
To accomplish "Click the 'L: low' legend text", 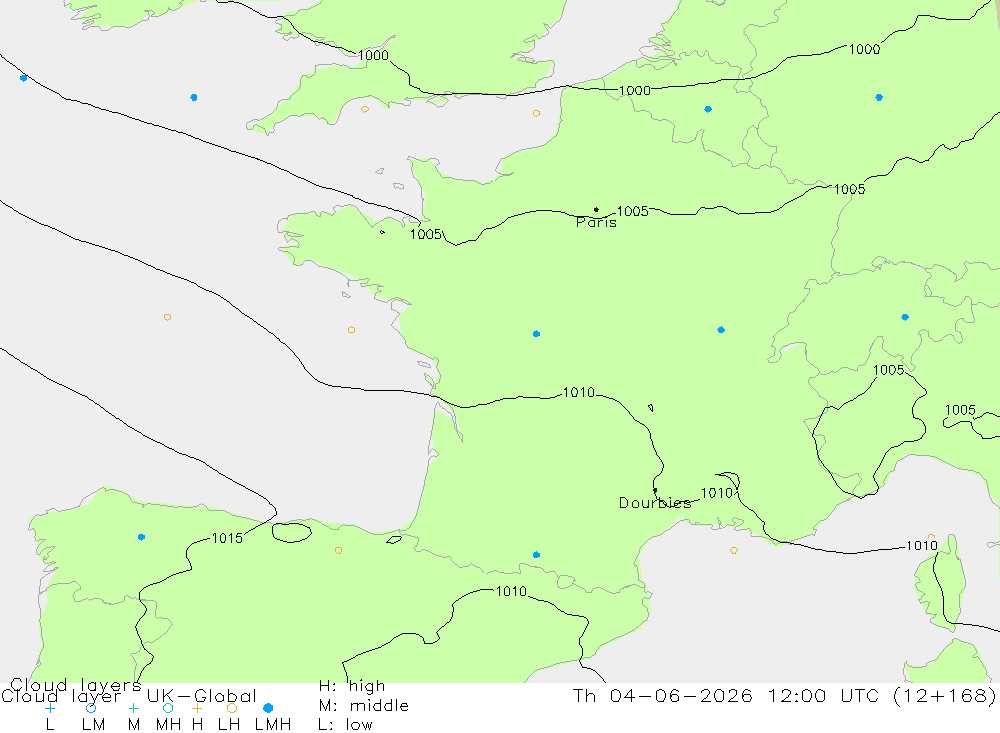I will tap(345, 725).
